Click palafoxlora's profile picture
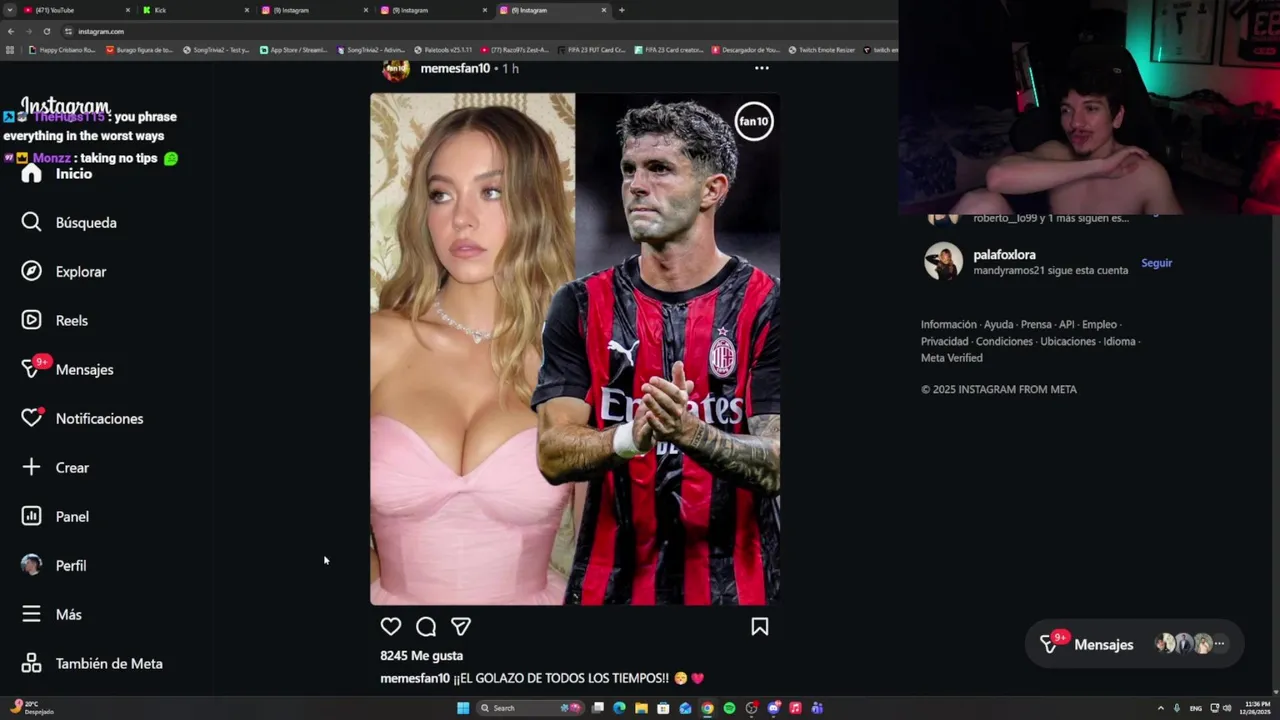The image size is (1280, 720). 943,261
